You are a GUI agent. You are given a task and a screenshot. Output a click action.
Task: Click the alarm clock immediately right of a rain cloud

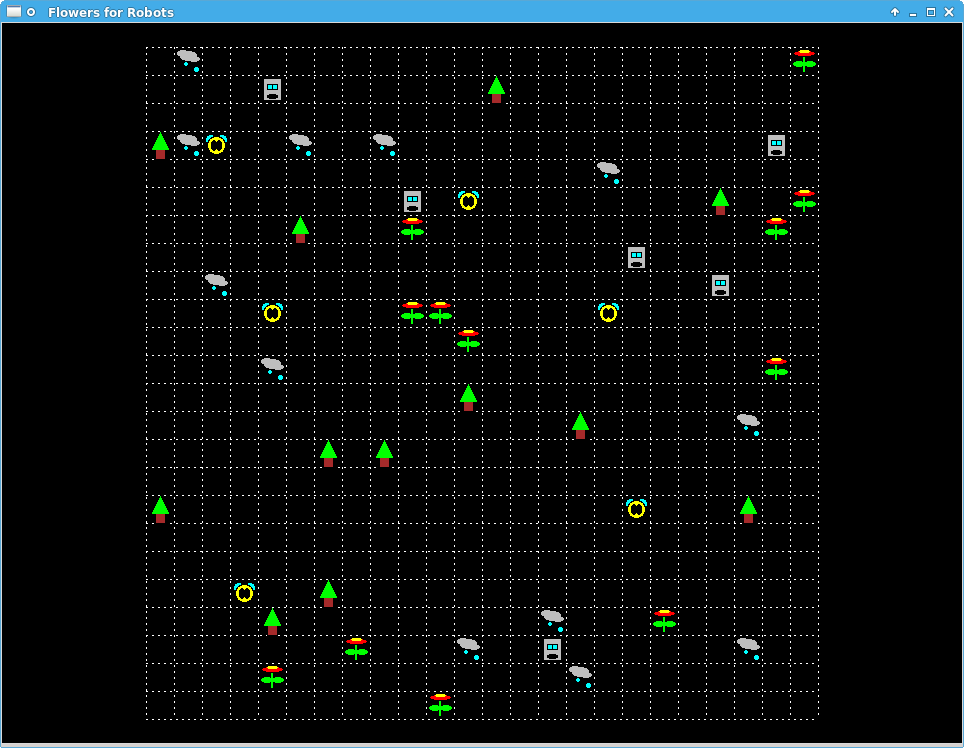tap(216, 145)
